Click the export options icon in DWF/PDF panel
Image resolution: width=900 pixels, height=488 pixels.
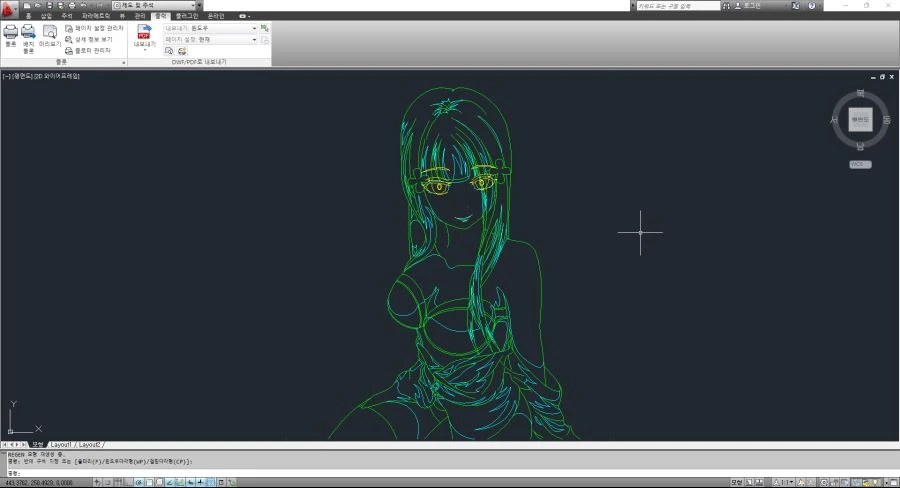tap(183, 51)
